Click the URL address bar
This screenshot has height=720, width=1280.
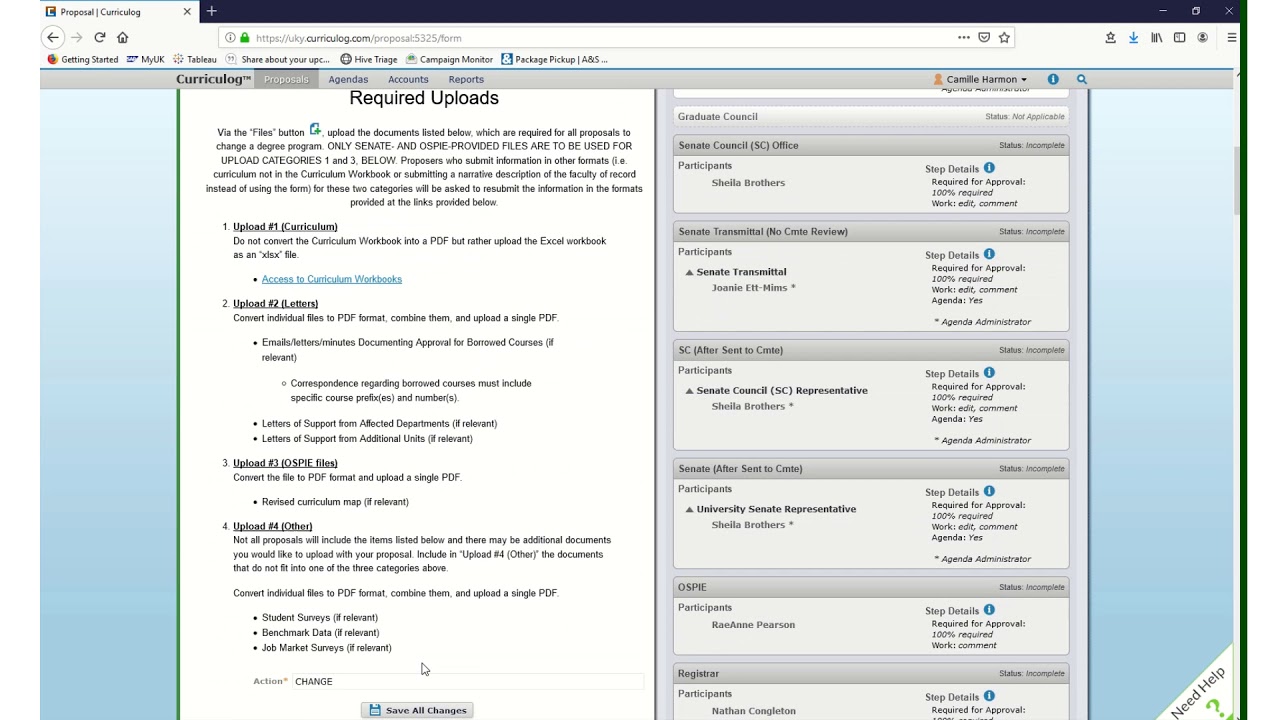(600, 37)
